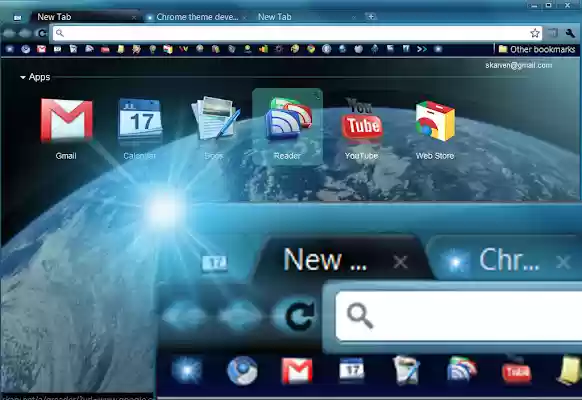582x400 pixels.
Task: Click the Web Store label text
Action: click(x=435, y=156)
